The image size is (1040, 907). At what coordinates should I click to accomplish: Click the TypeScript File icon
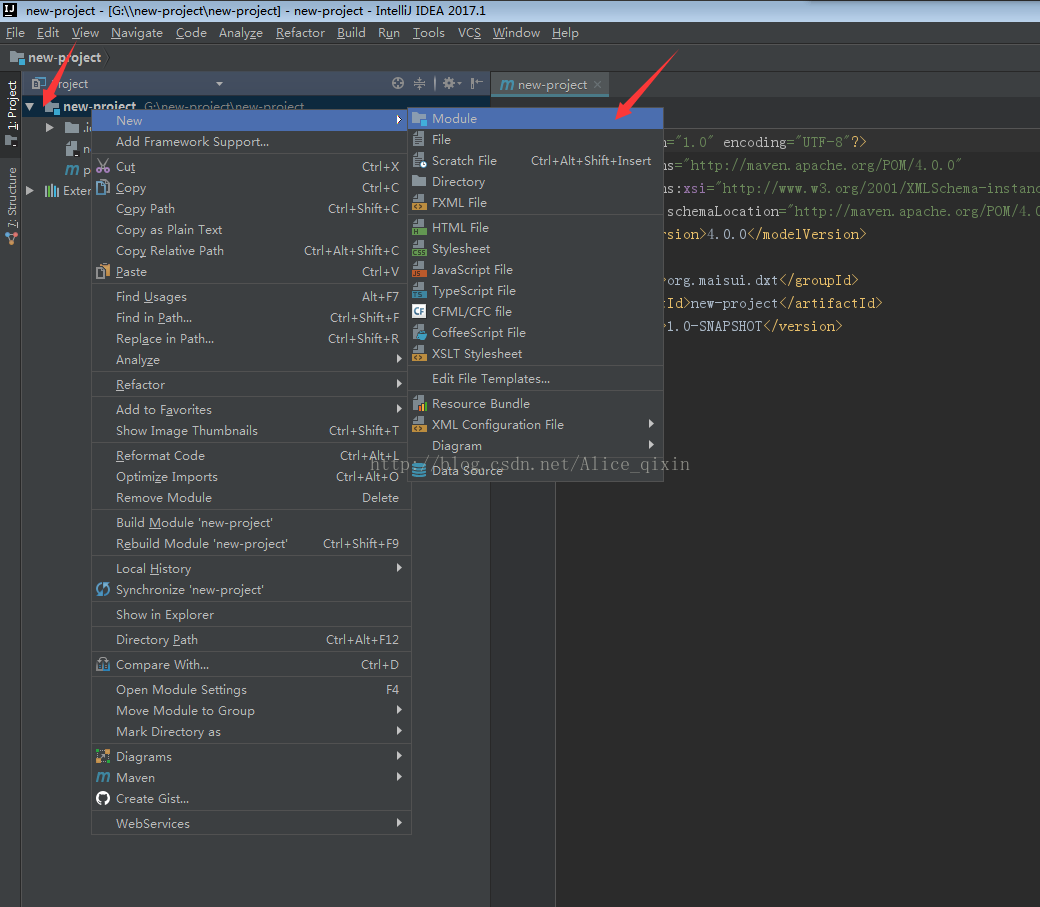click(419, 290)
